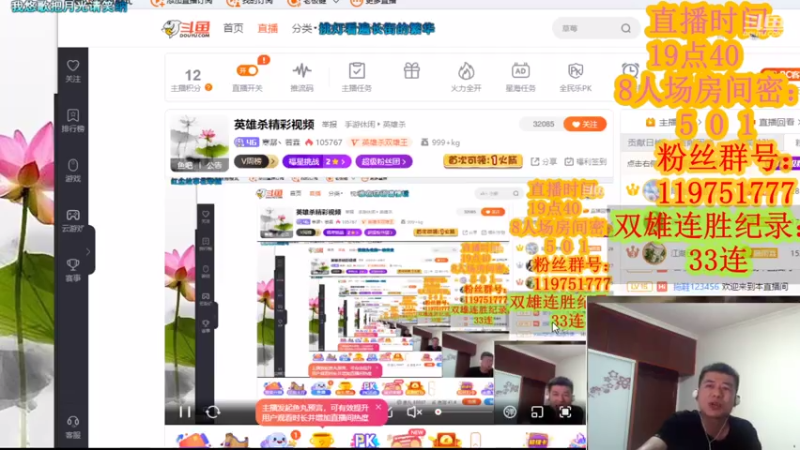Open the 超级粉丝团 fan club badge
Image resolution: width=800 pixels, height=450 pixels.
tap(384, 161)
